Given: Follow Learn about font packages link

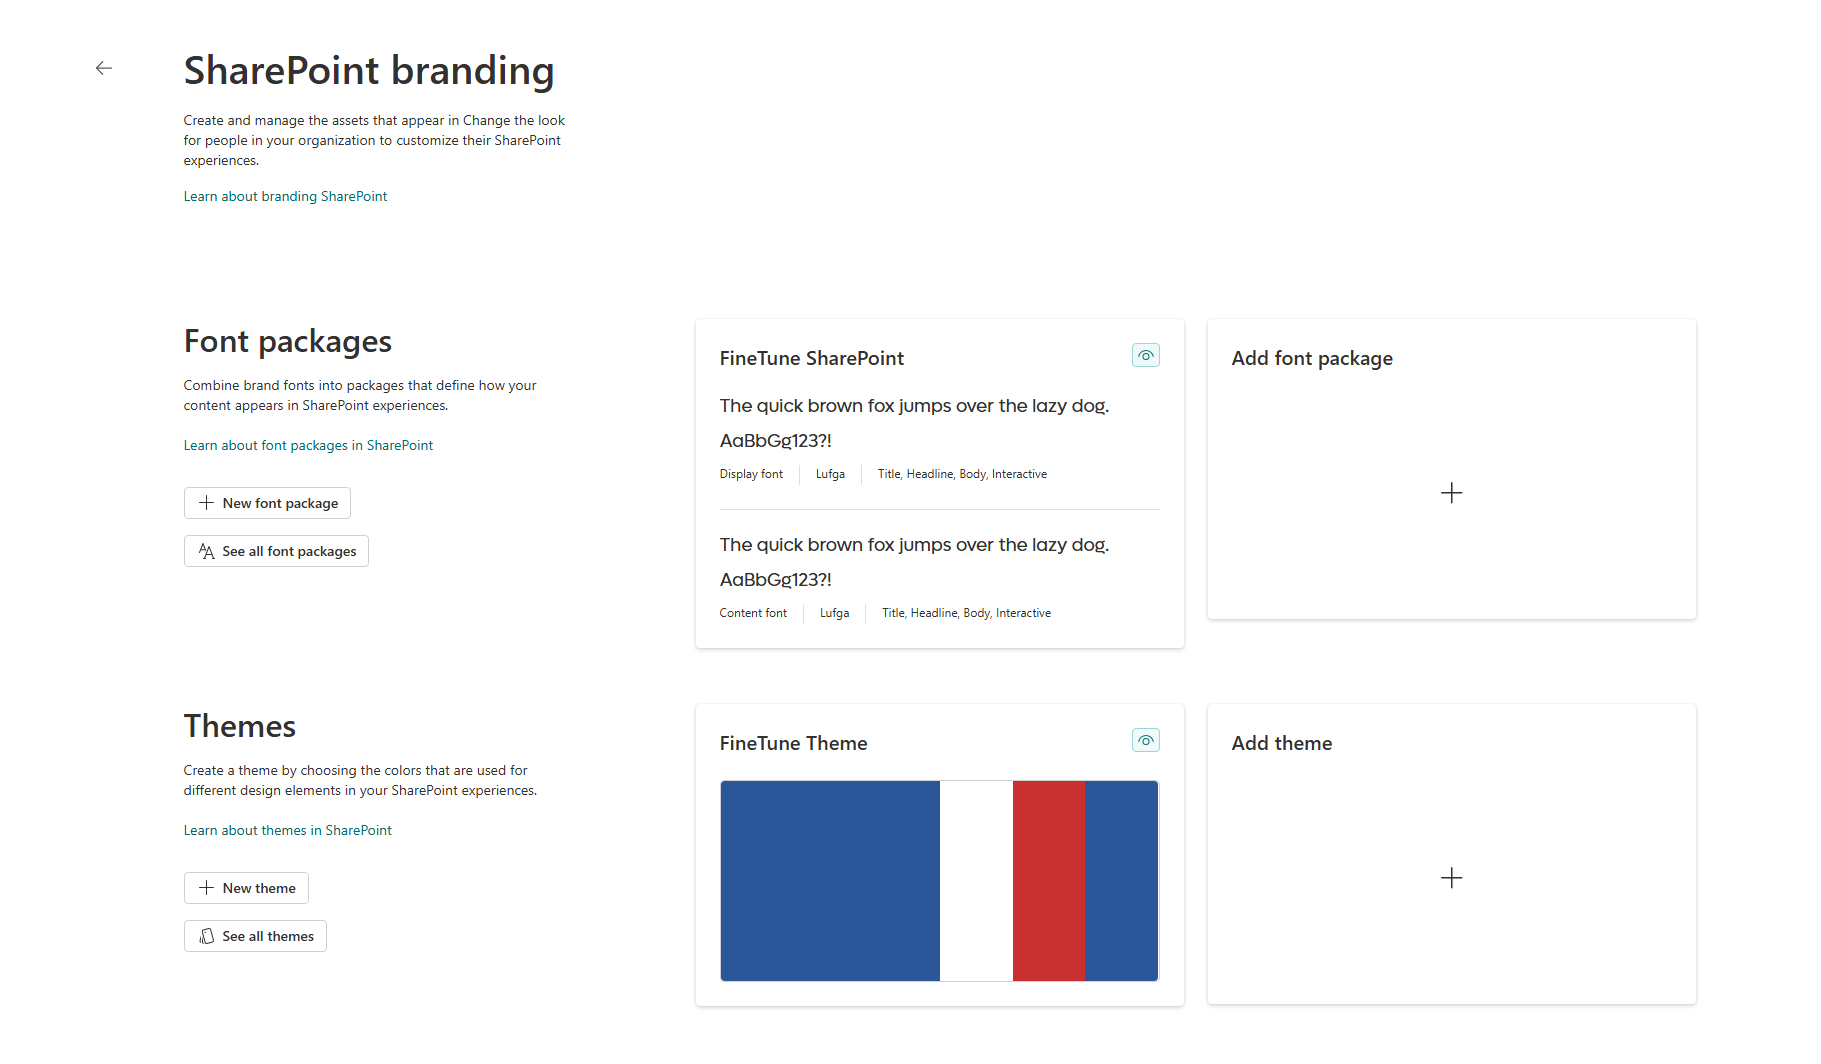Looking at the screenshot, I should (308, 446).
